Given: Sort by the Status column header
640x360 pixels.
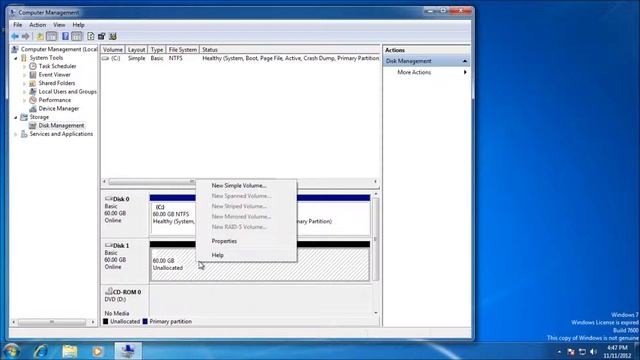Looking at the screenshot, I should [289, 49].
